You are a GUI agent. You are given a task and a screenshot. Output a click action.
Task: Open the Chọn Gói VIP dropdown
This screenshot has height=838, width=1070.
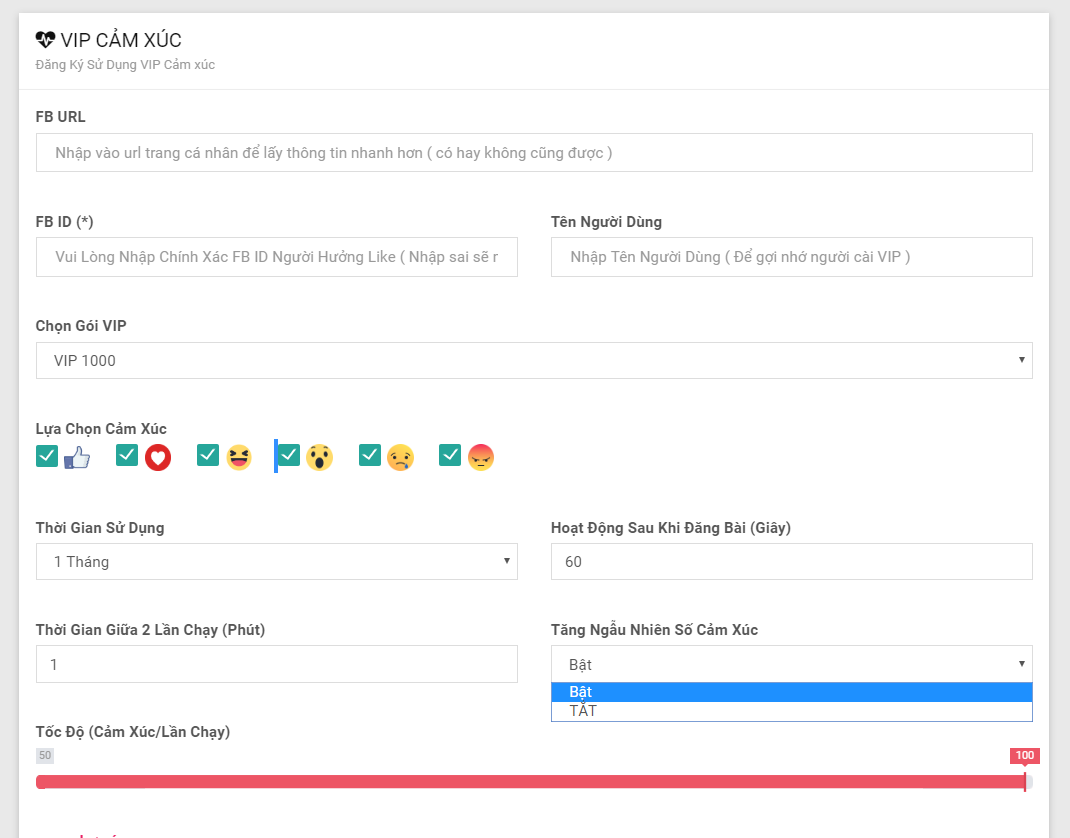[x=534, y=361]
